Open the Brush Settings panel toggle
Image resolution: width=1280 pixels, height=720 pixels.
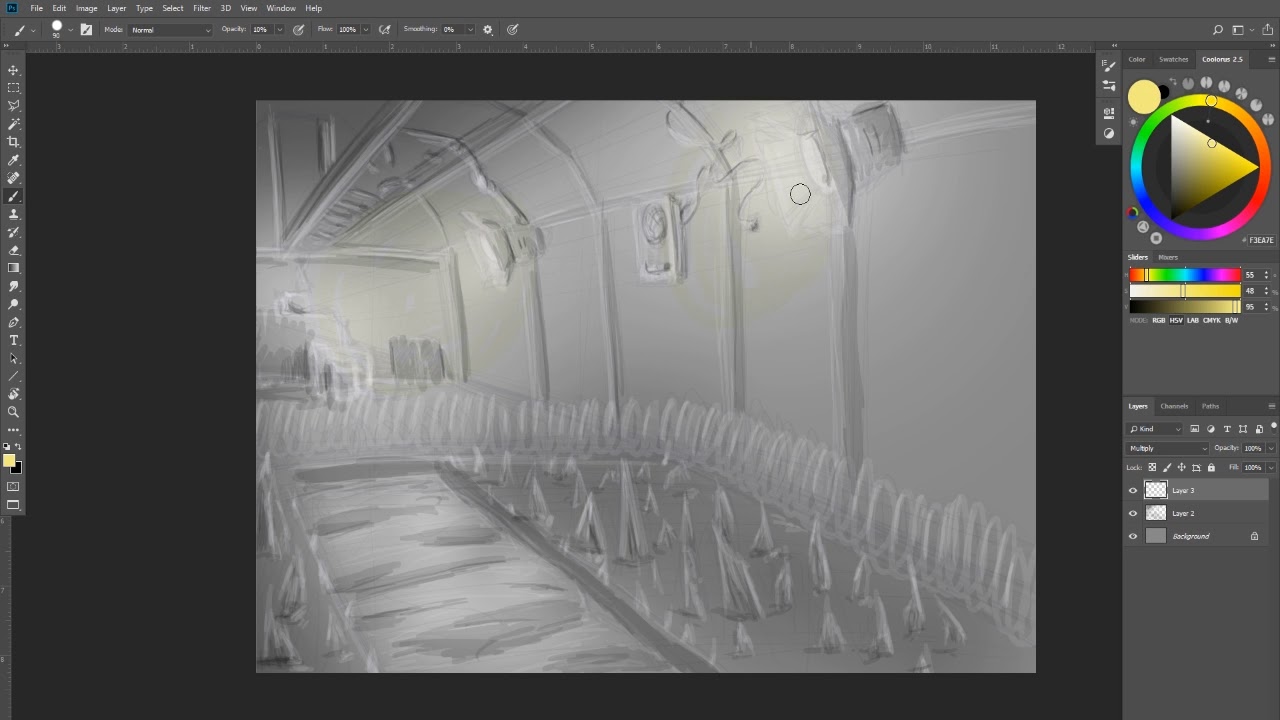point(86,30)
